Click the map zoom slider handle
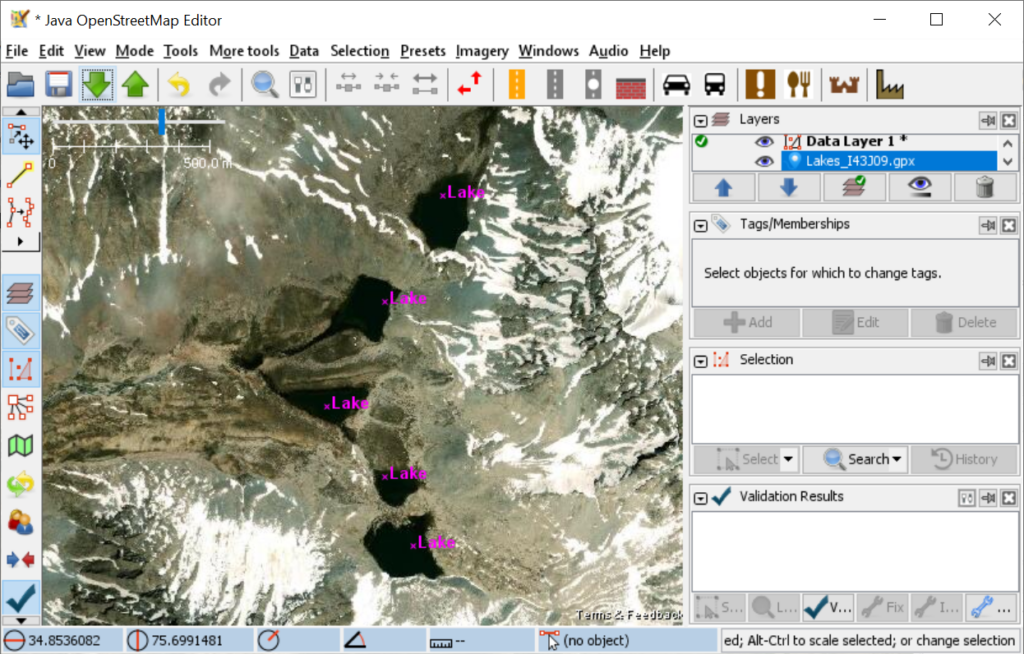The height and width of the screenshot is (654, 1024). click(161, 122)
